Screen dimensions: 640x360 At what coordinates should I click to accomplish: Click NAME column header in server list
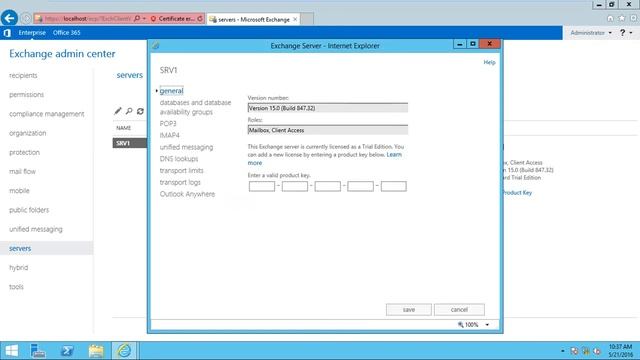pyautogui.click(x=123, y=128)
